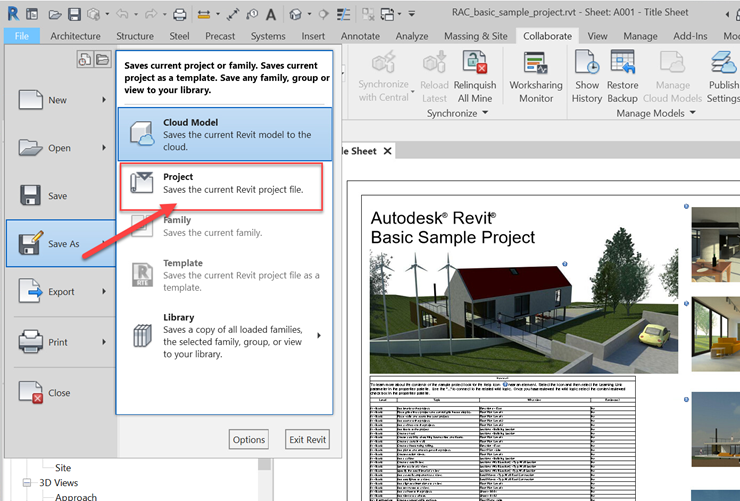This screenshot has height=501, width=740.
Task: Select Open in the File menu
Action: pyautogui.click(x=61, y=148)
